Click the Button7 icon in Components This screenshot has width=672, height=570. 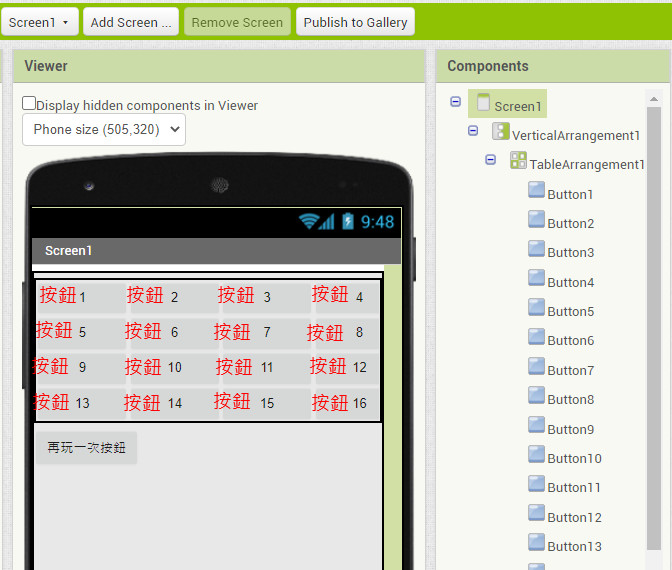click(536, 366)
